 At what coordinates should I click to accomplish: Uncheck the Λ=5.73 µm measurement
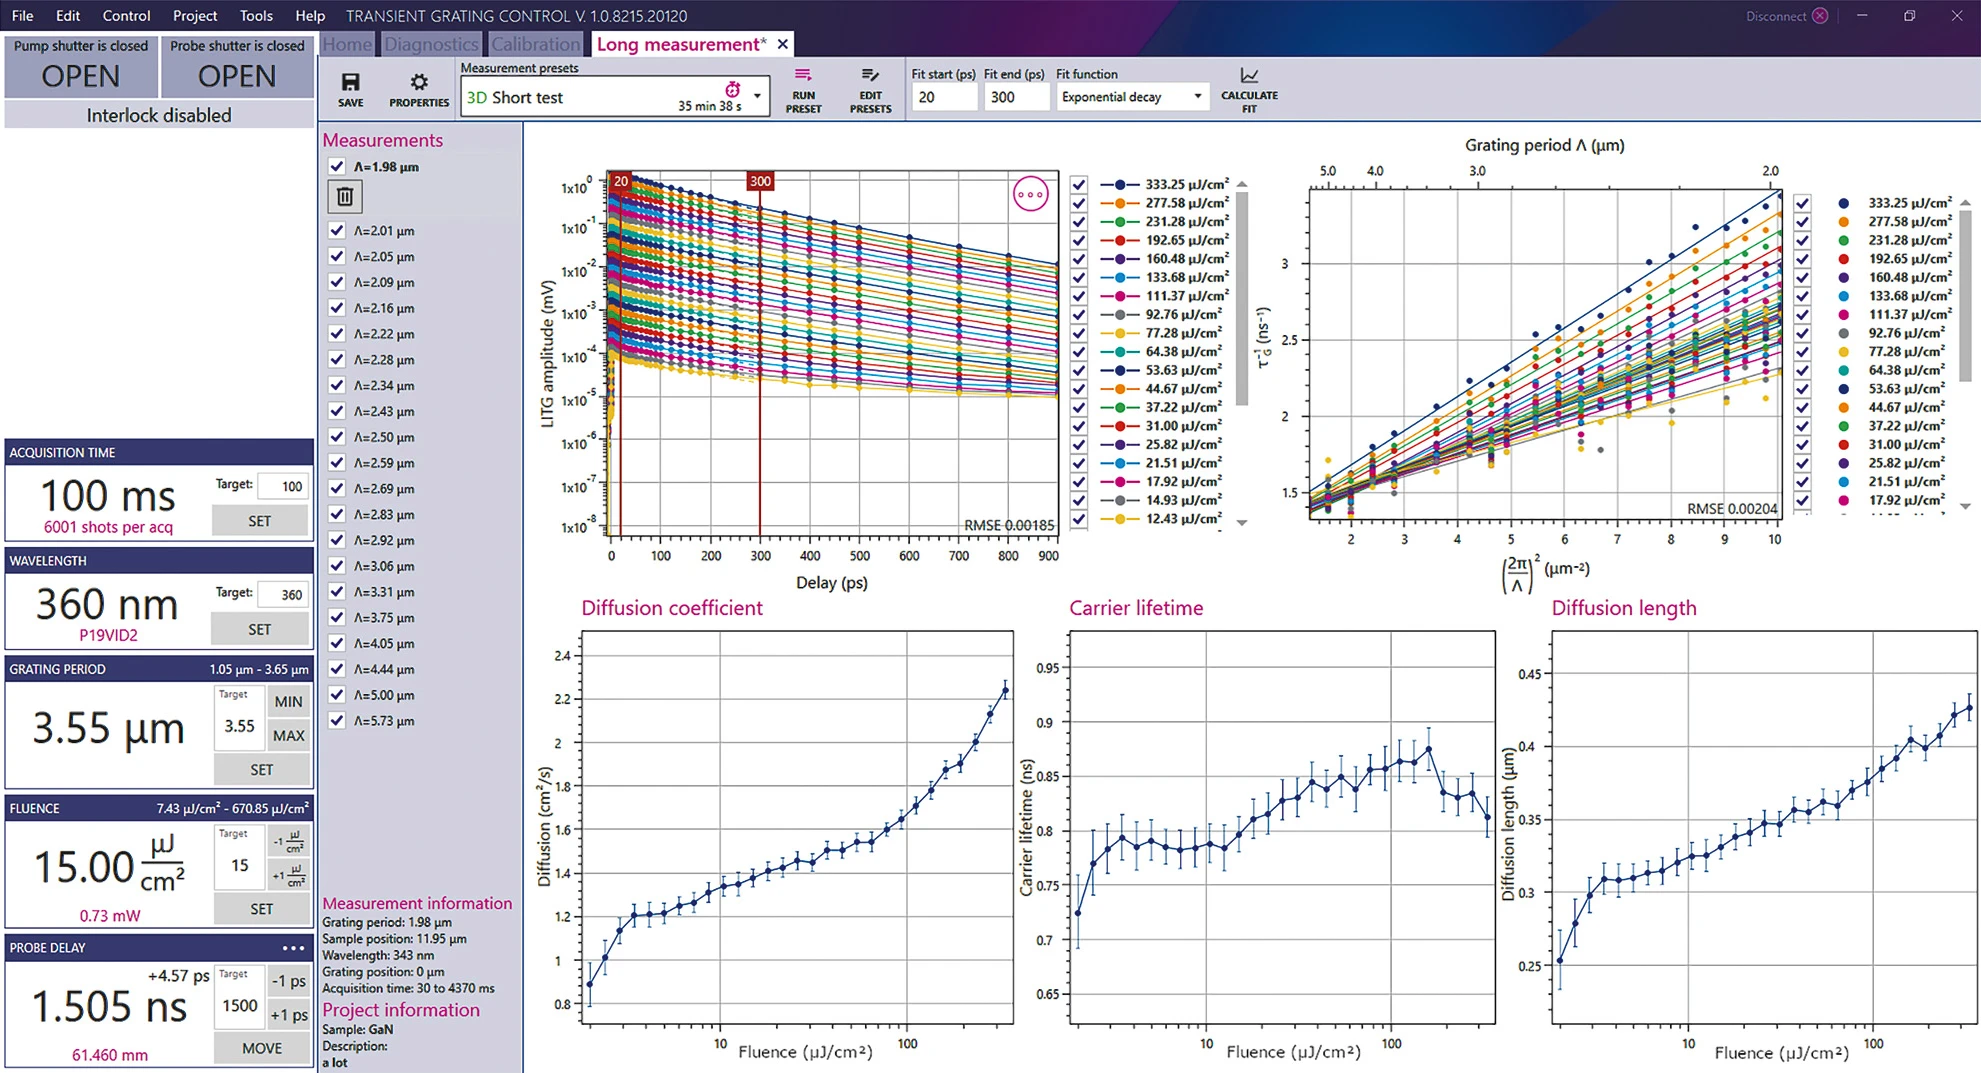click(337, 720)
